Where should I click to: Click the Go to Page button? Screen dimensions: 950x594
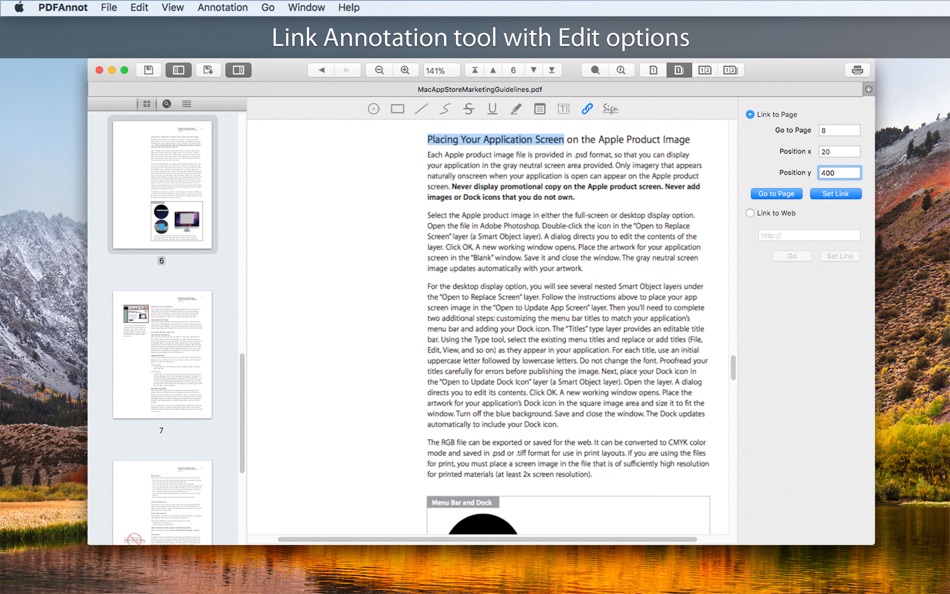pyautogui.click(x=776, y=193)
